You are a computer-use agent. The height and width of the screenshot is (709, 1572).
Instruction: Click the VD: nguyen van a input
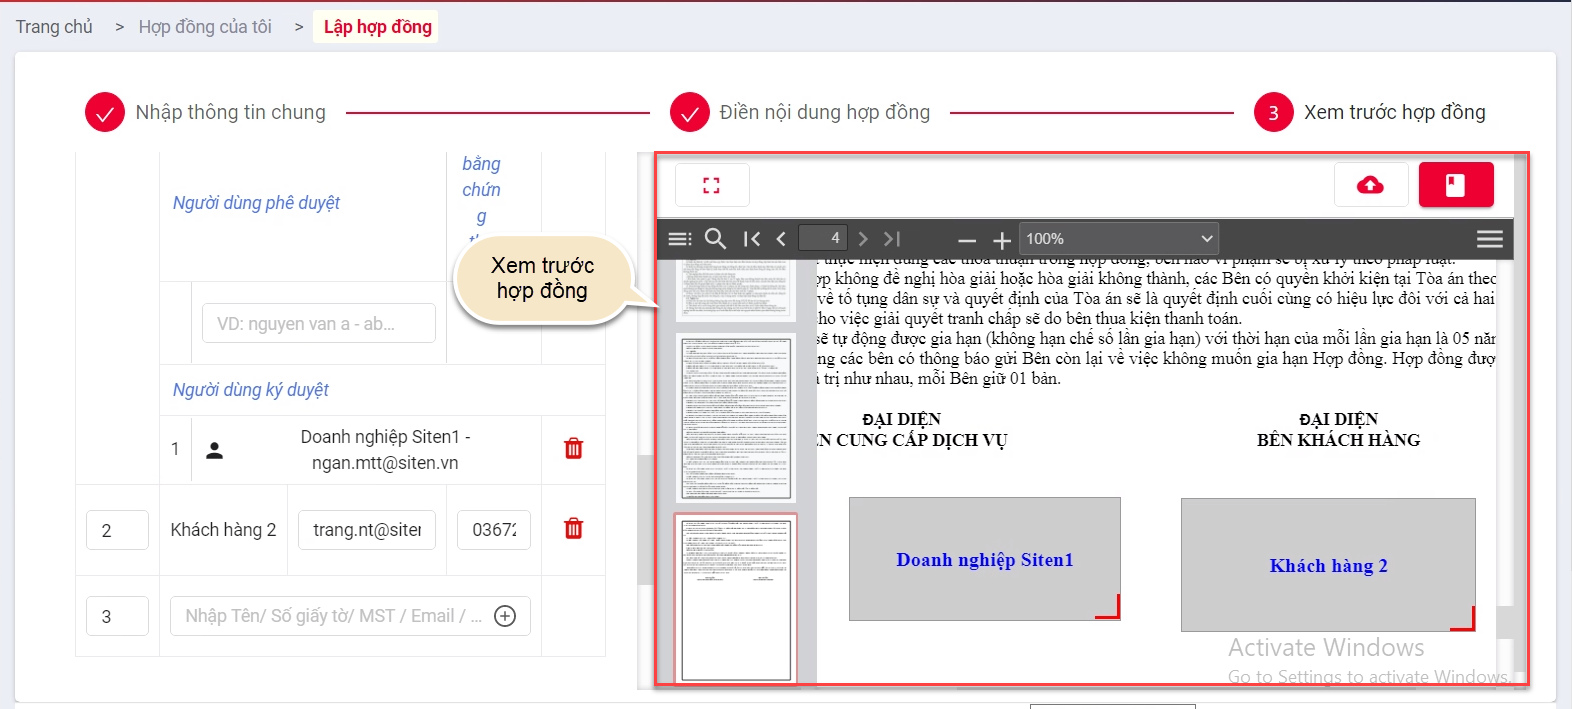pos(319,323)
